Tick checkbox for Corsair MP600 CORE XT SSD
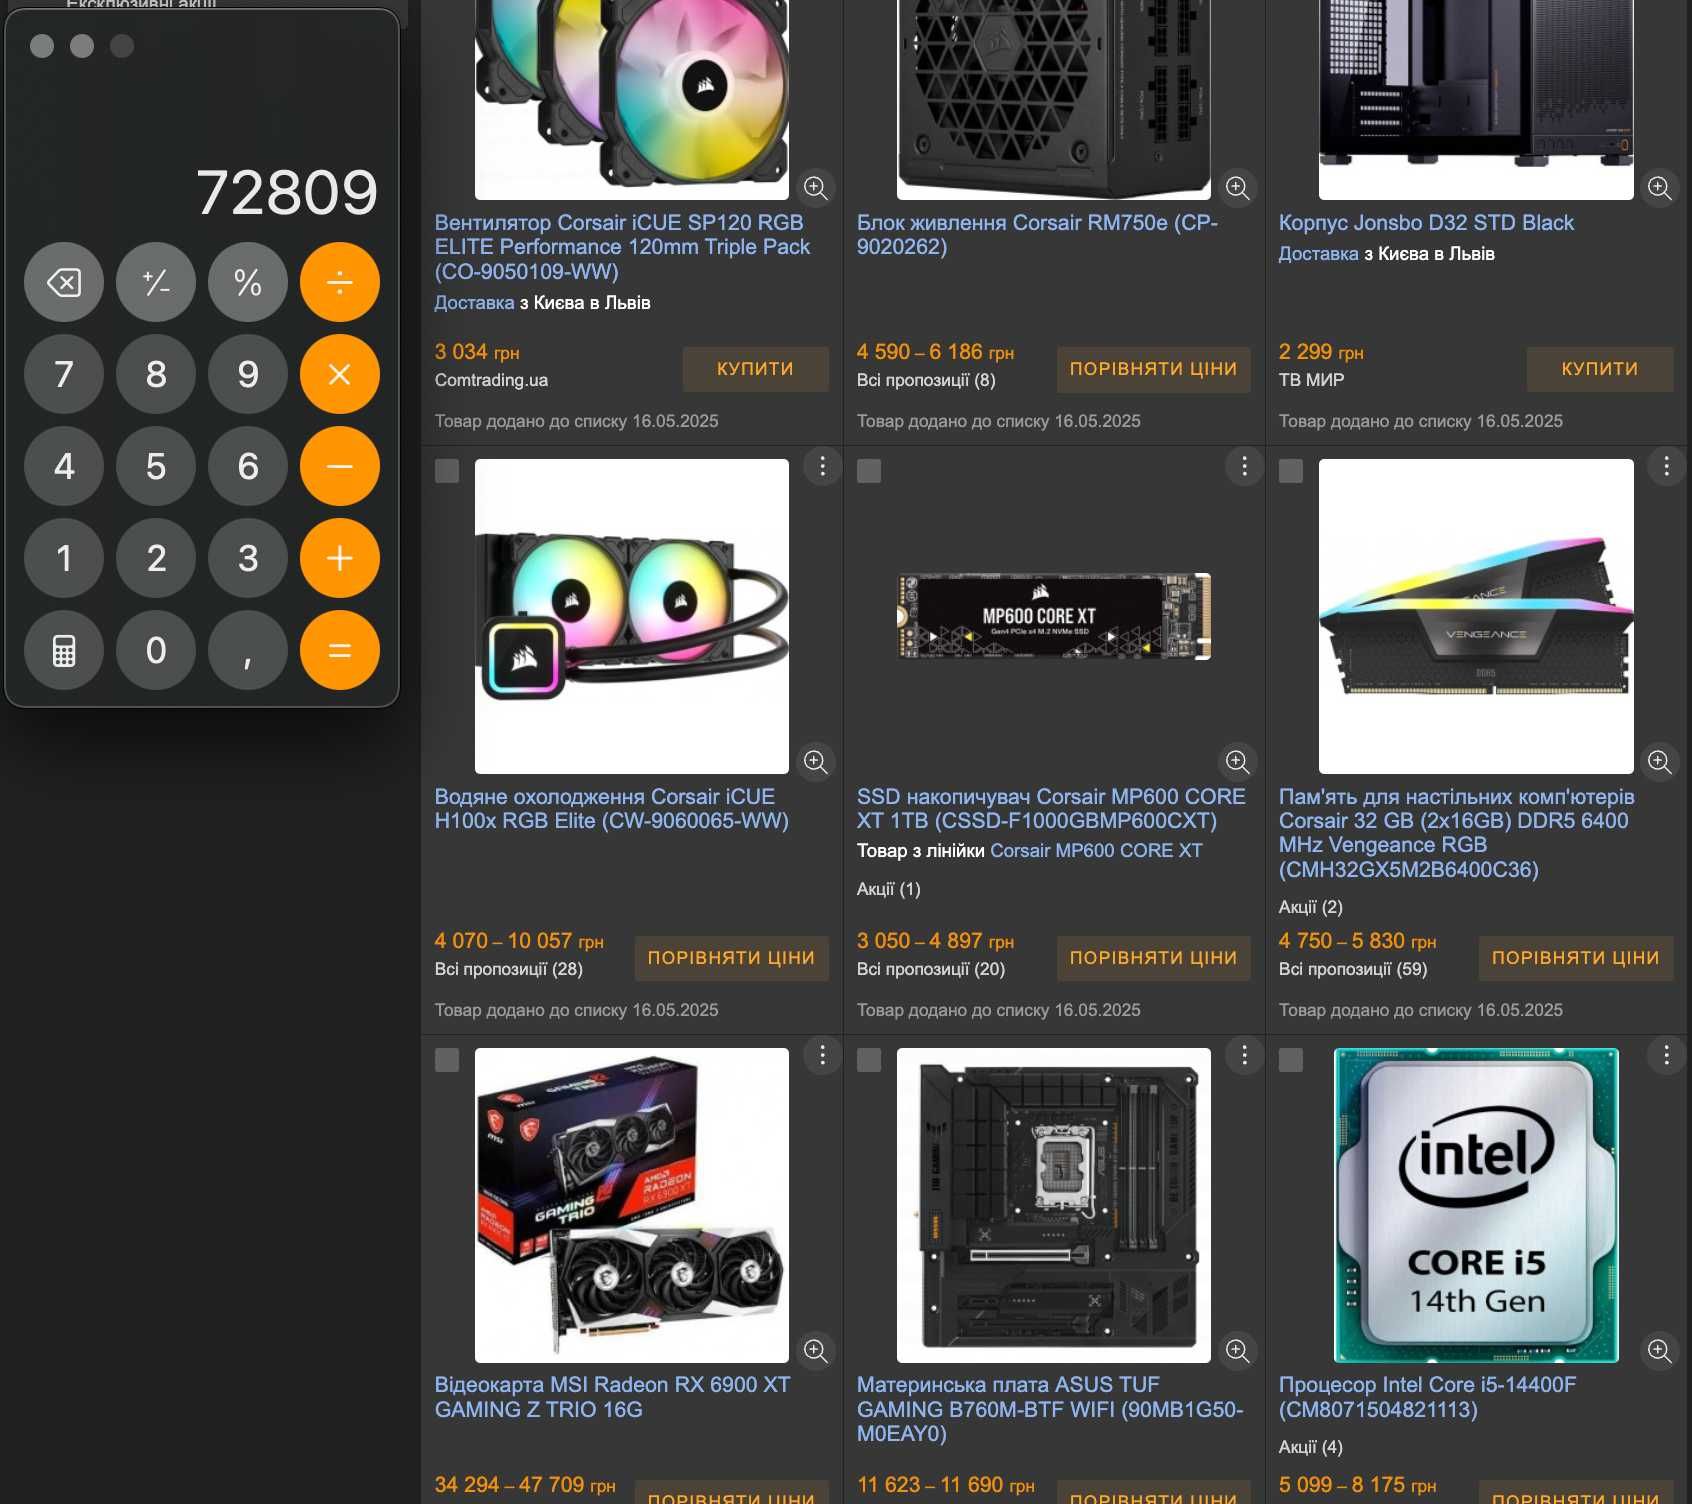This screenshot has width=1692, height=1504. tap(869, 471)
